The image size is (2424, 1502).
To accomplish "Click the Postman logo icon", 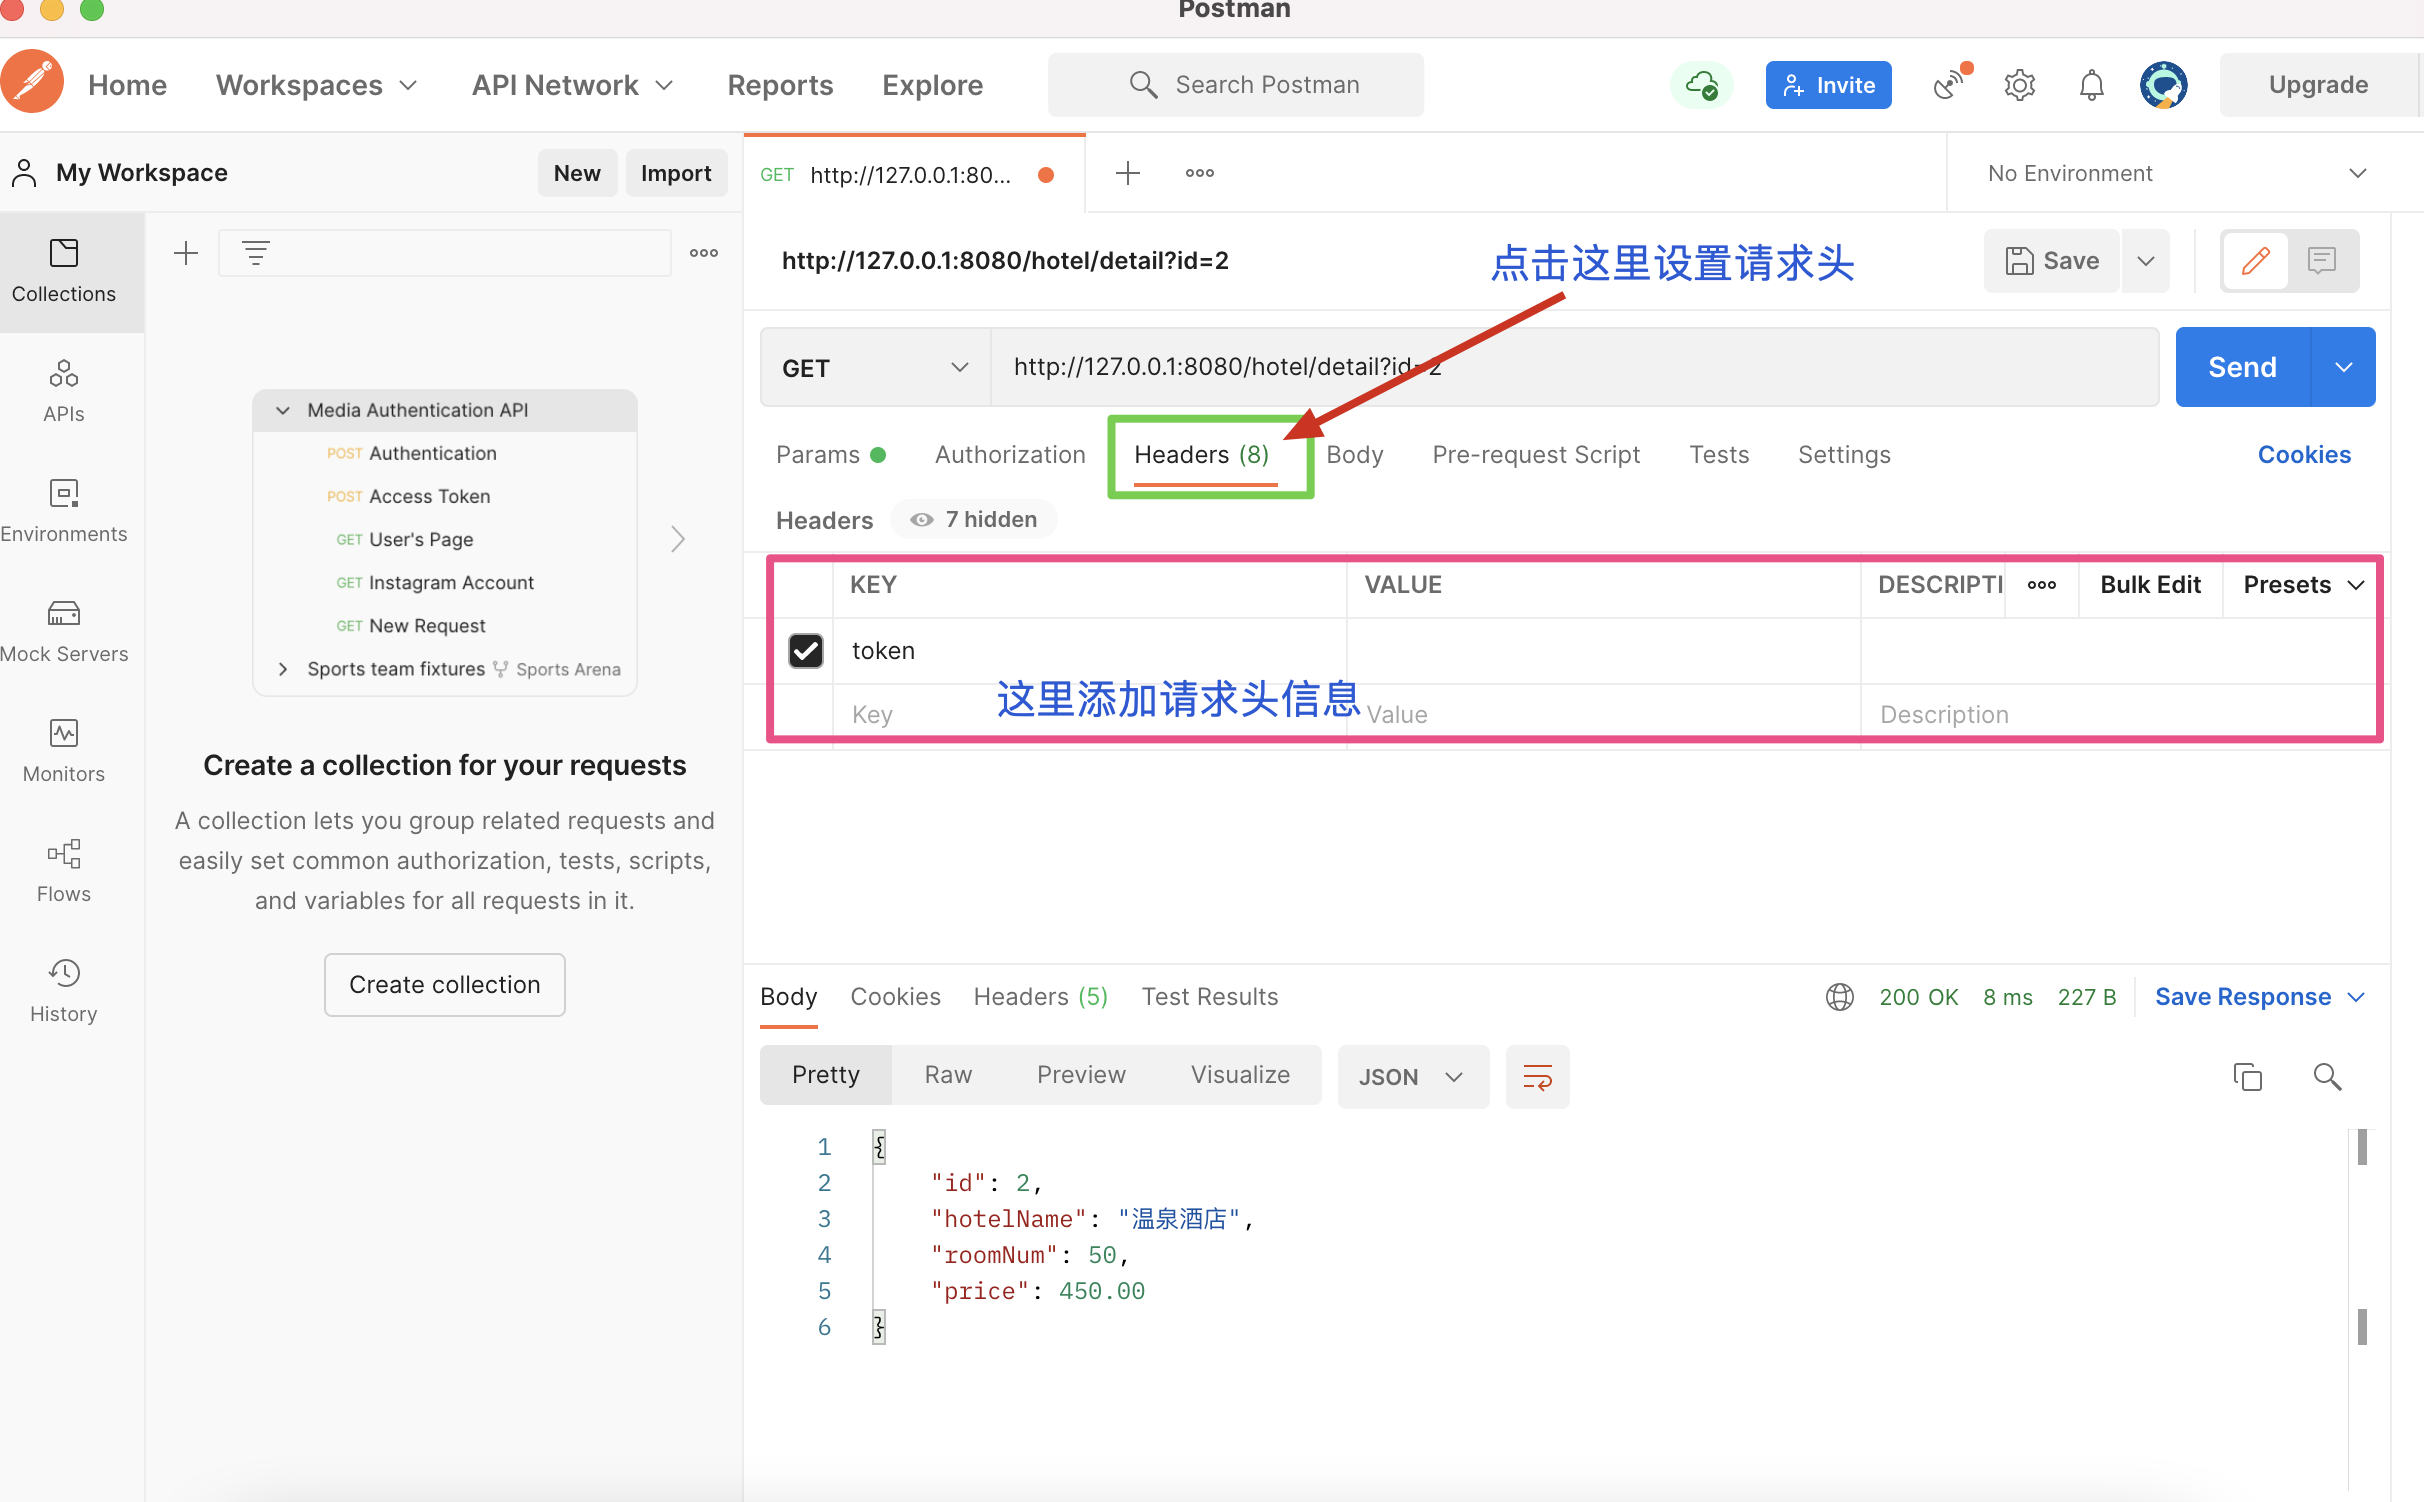I will pyautogui.click(x=33, y=83).
